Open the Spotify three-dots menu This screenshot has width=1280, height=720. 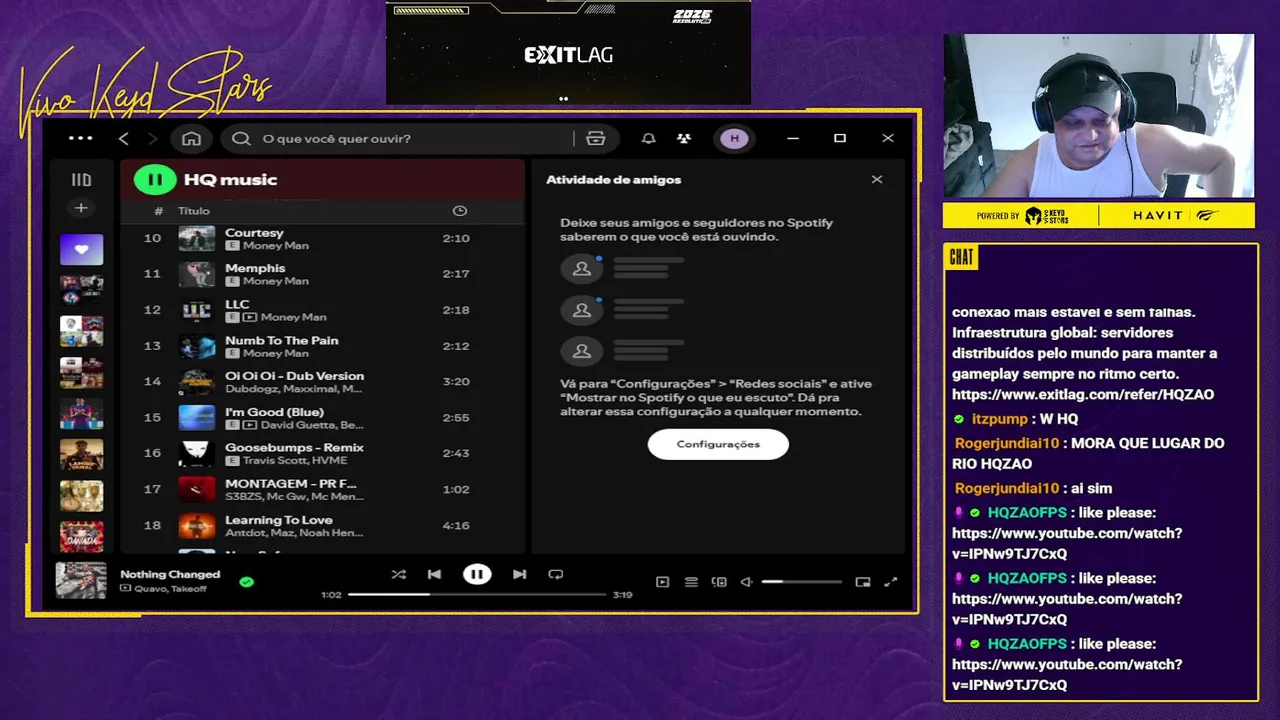click(x=81, y=139)
